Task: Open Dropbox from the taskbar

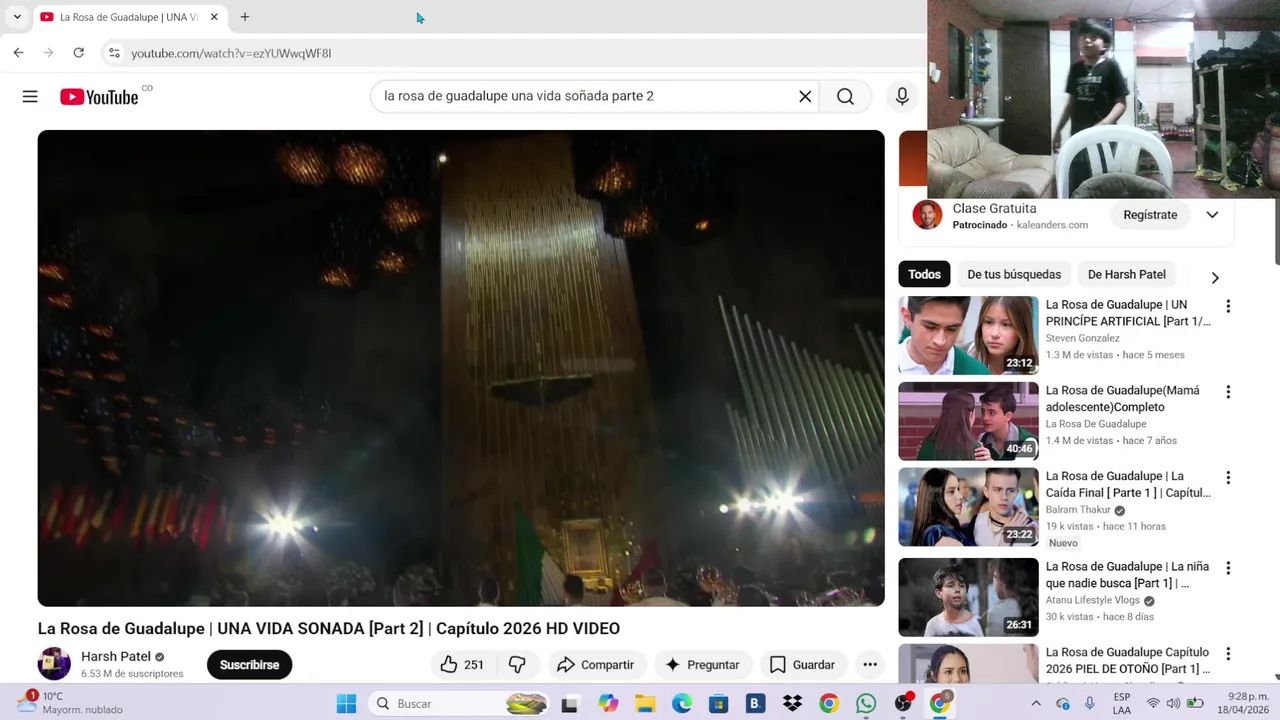Action: click(x=792, y=704)
